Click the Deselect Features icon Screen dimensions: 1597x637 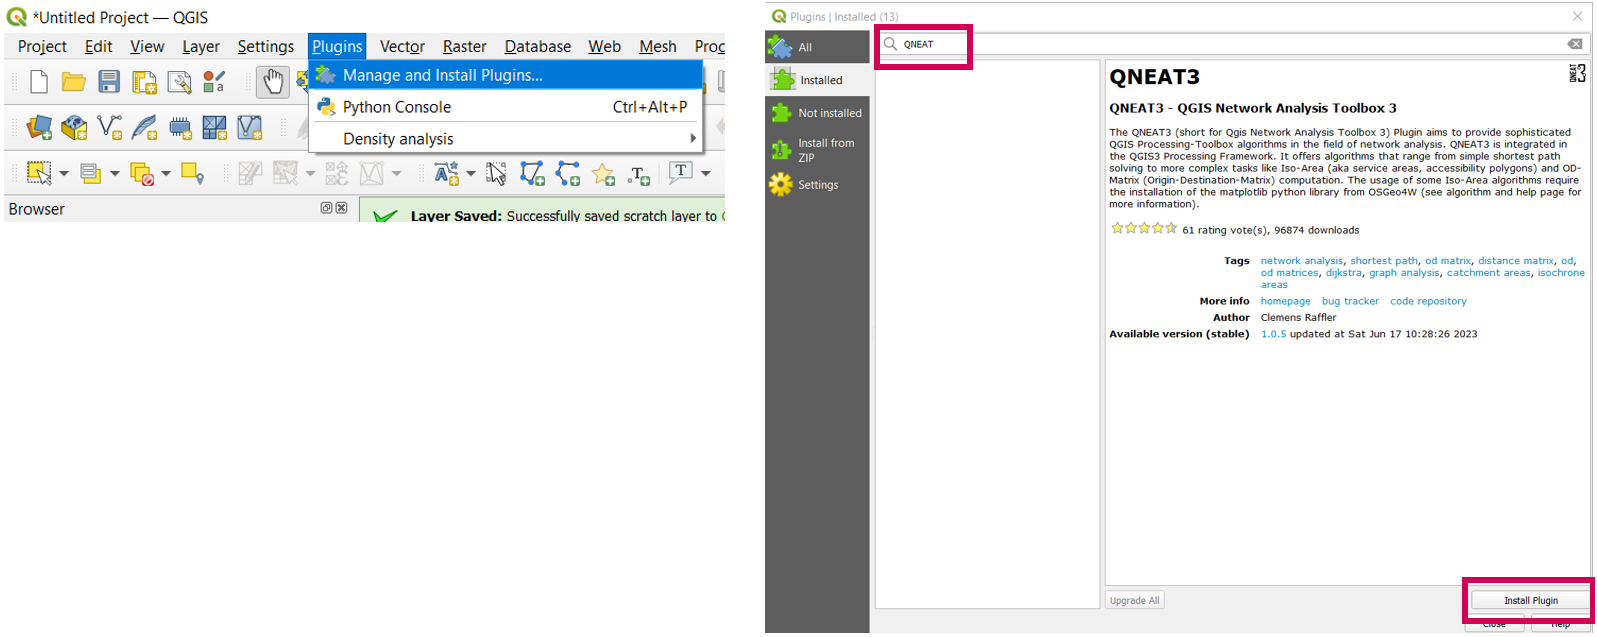pos(142,174)
